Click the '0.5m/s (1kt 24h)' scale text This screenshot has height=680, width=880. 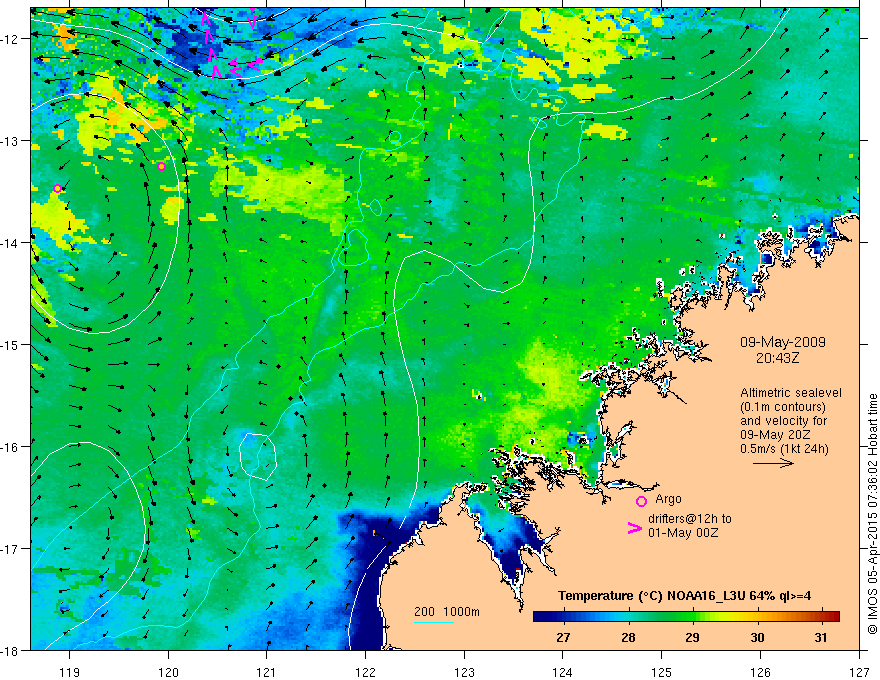tap(785, 448)
